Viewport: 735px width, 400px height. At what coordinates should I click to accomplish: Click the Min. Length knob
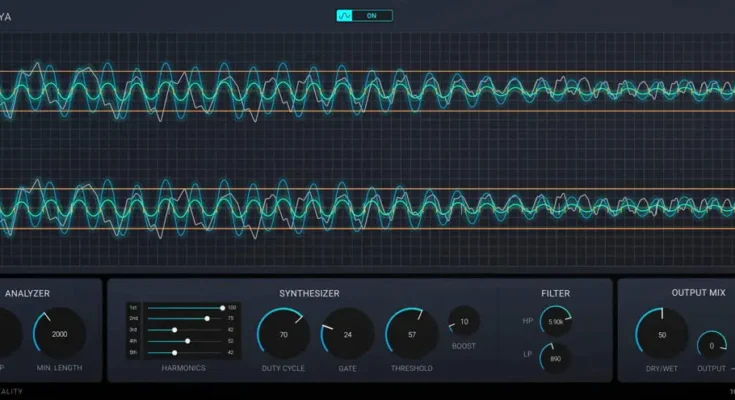60,334
